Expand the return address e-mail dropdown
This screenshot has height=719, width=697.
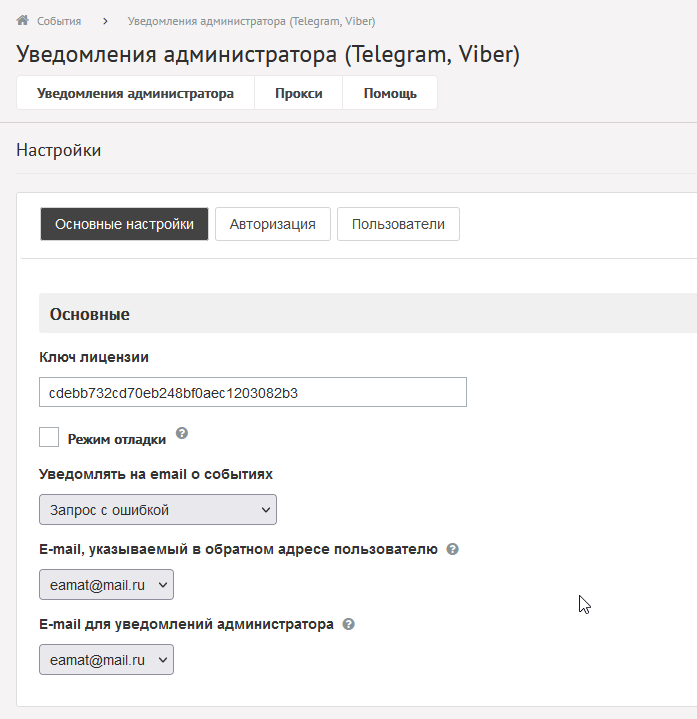106,585
